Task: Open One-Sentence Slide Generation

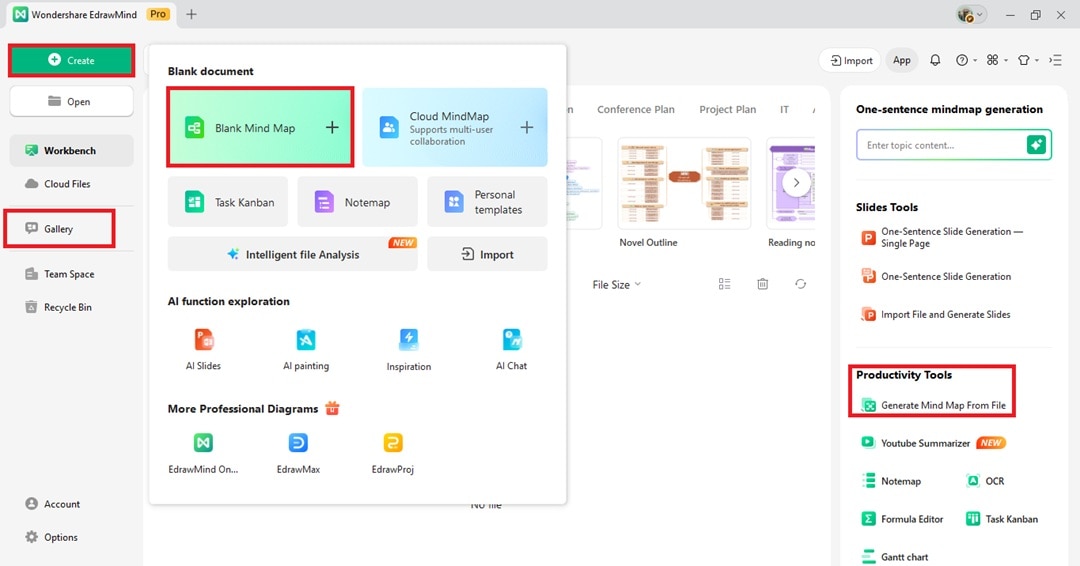Action: (937, 276)
